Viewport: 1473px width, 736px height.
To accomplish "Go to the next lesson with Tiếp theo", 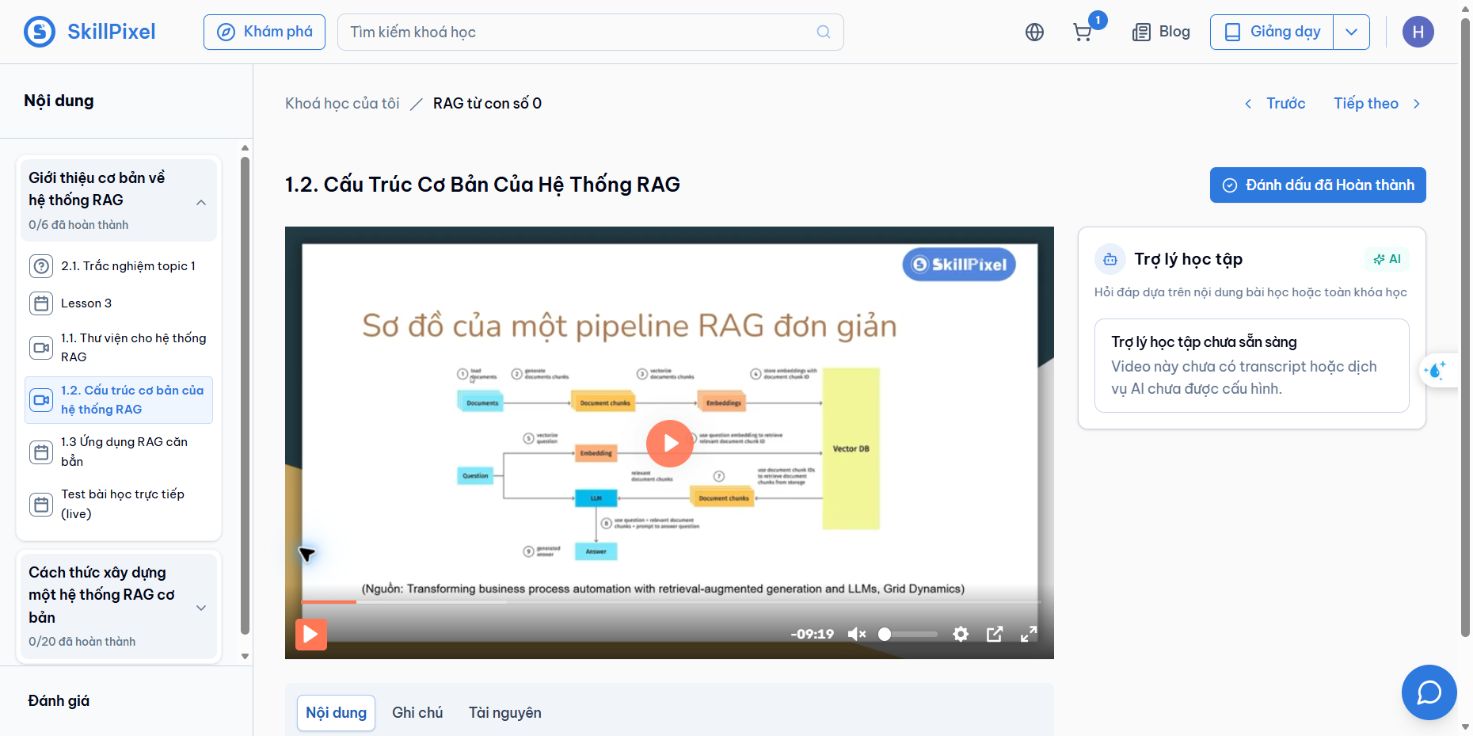I will (x=1377, y=103).
